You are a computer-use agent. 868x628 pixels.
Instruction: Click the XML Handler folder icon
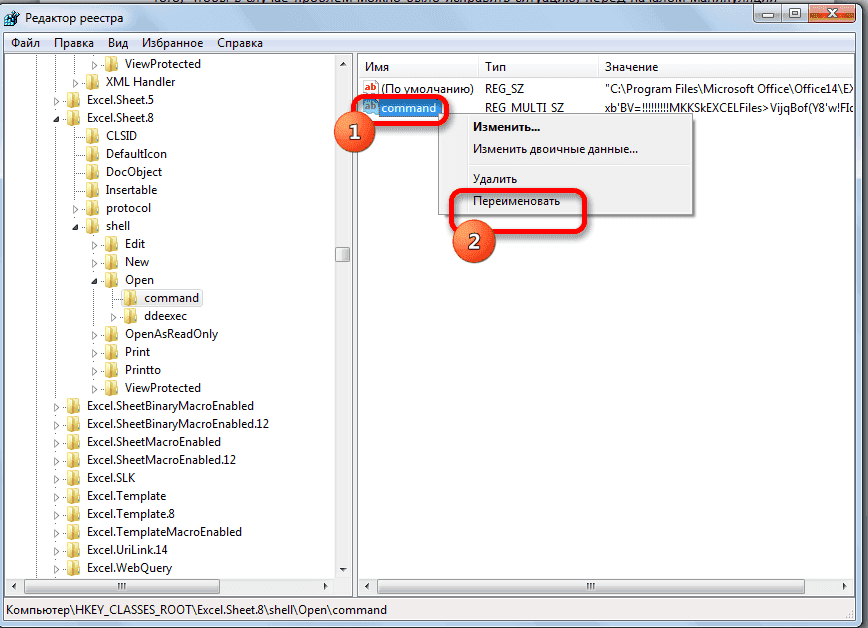(93, 83)
